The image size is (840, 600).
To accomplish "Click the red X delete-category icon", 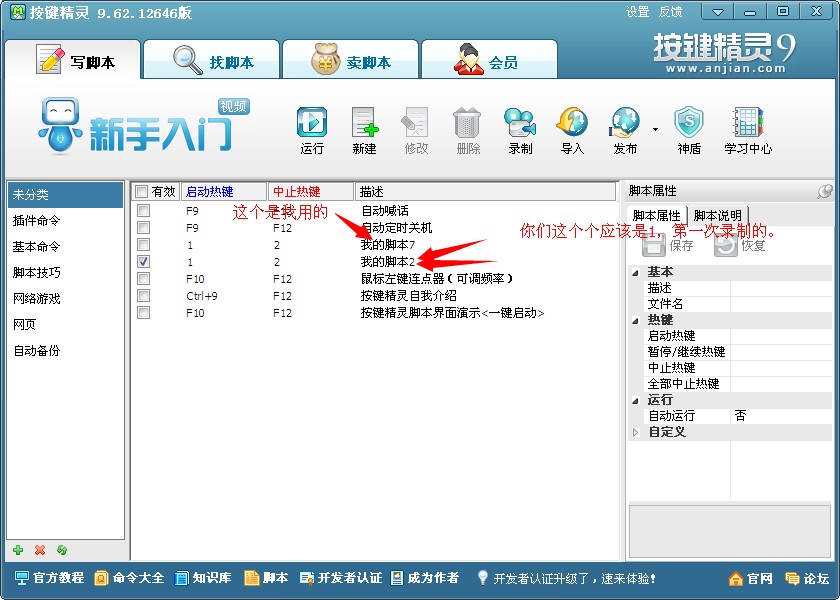I will (40, 550).
